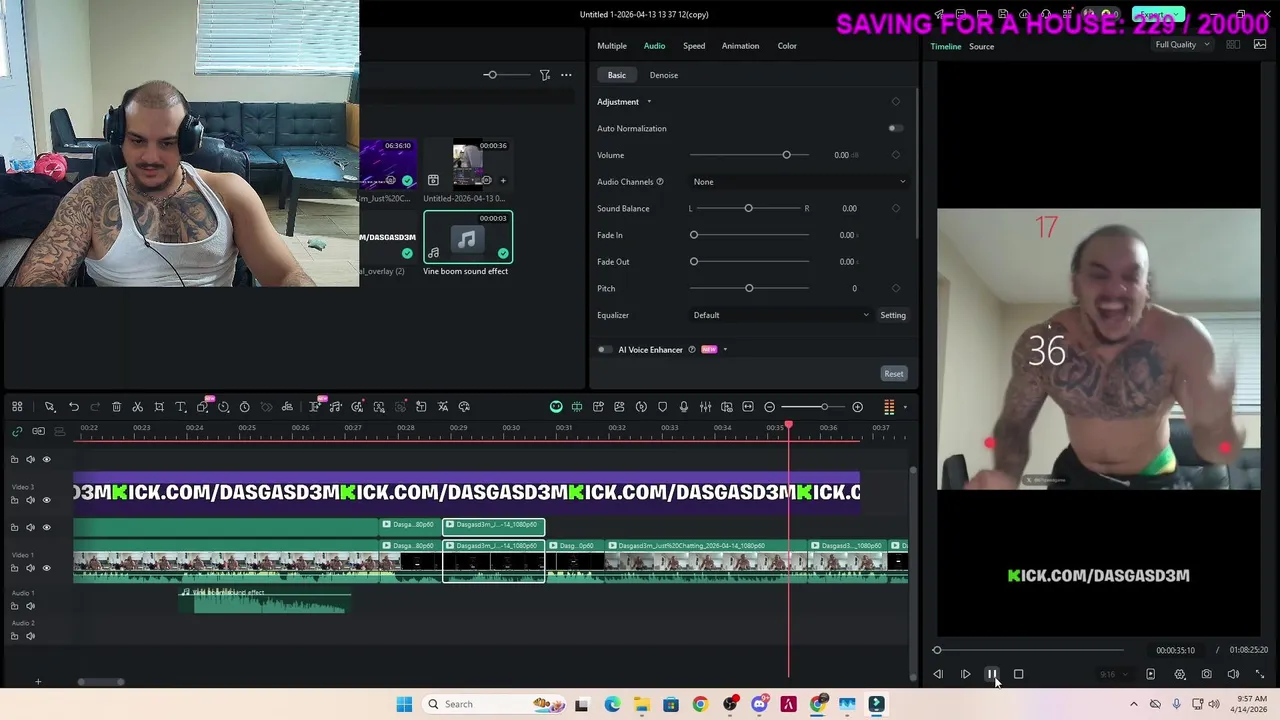Toggle auto ripple link icon above tracks
1280x720 pixels.
[x=17, y=431]
